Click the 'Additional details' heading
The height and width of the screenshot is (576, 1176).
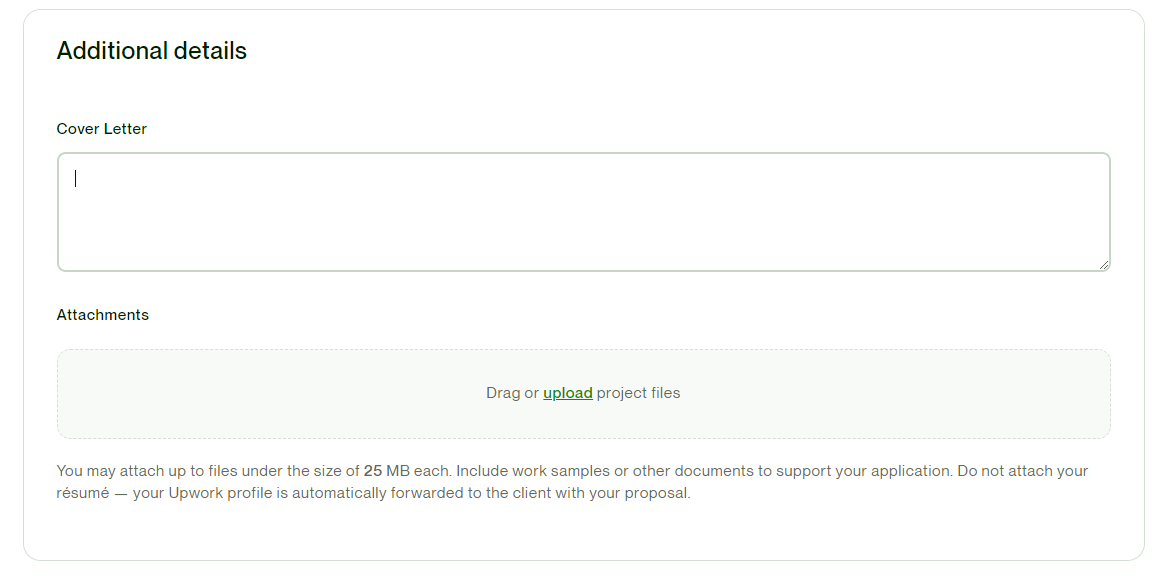(152, 50)
